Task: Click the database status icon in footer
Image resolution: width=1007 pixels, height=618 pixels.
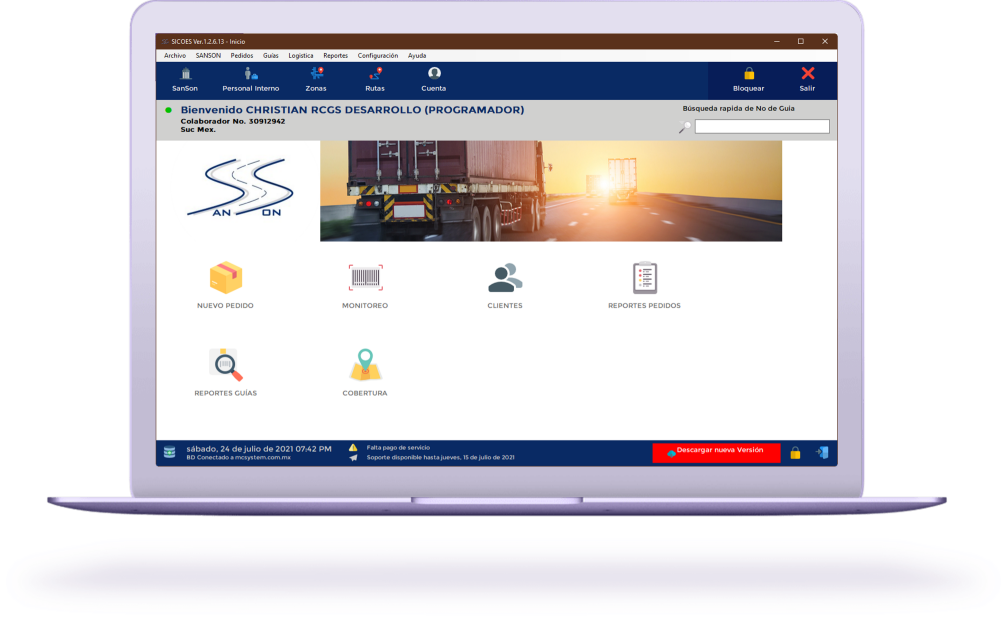Action: (x=170, y=453)
